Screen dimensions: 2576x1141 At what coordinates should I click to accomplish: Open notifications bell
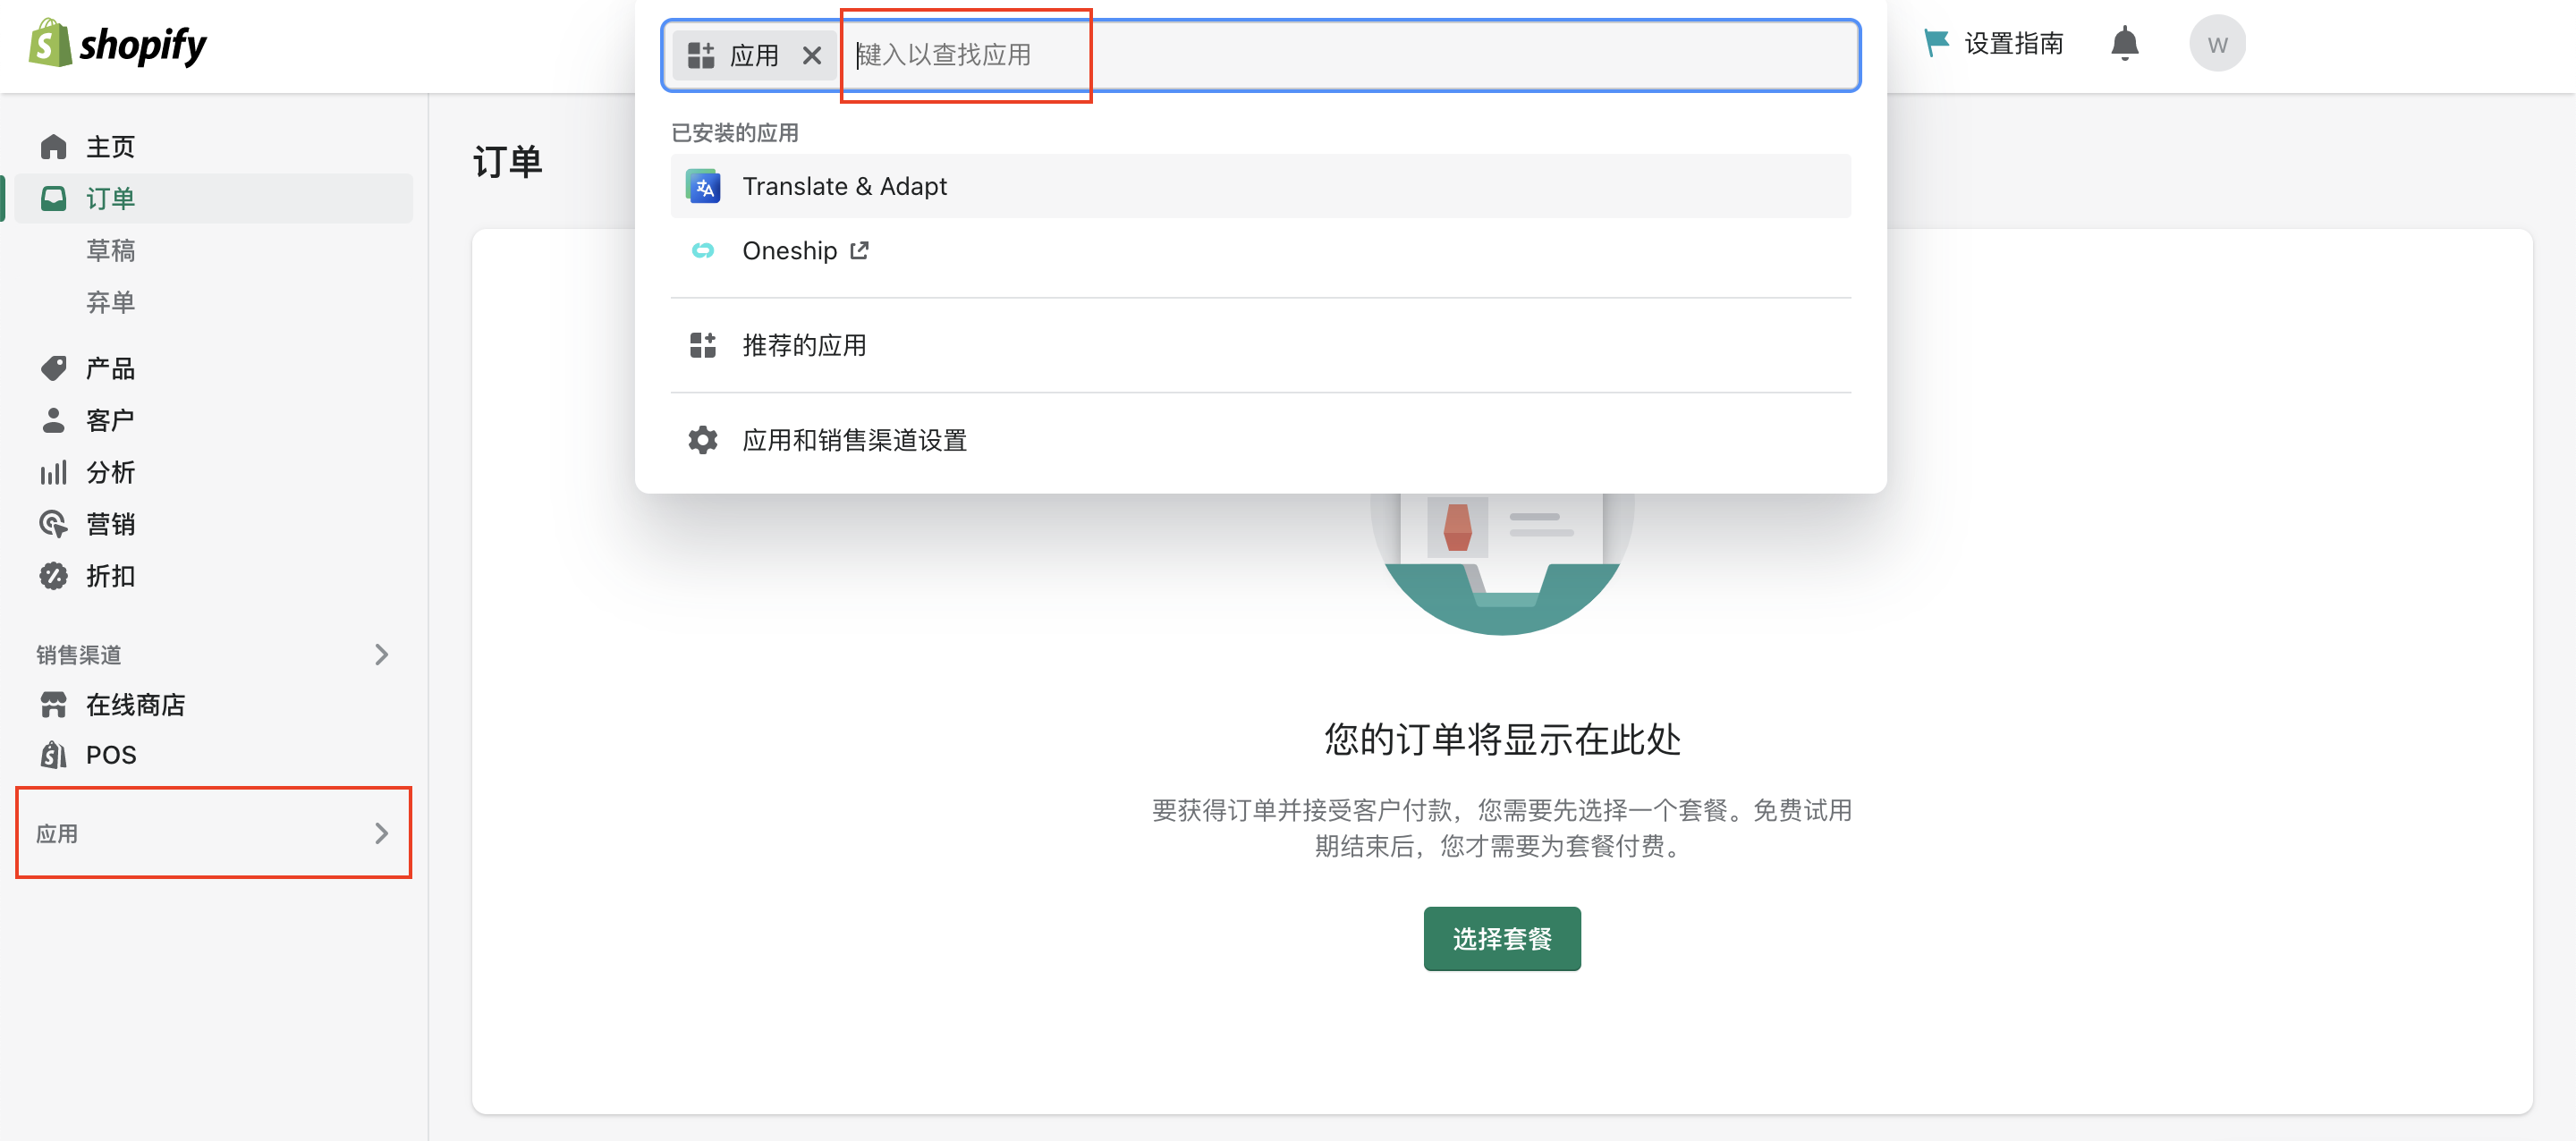(2124, 44)
